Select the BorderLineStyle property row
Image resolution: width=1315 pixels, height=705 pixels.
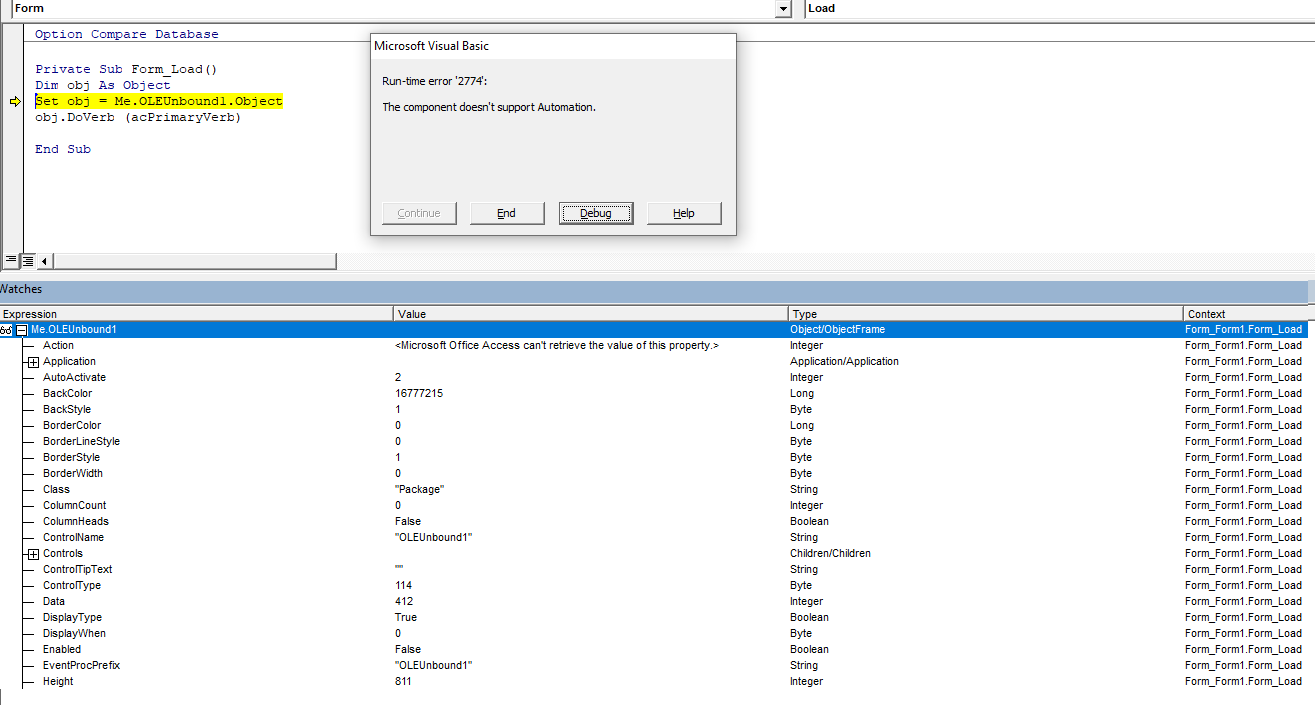click(654, 441)
